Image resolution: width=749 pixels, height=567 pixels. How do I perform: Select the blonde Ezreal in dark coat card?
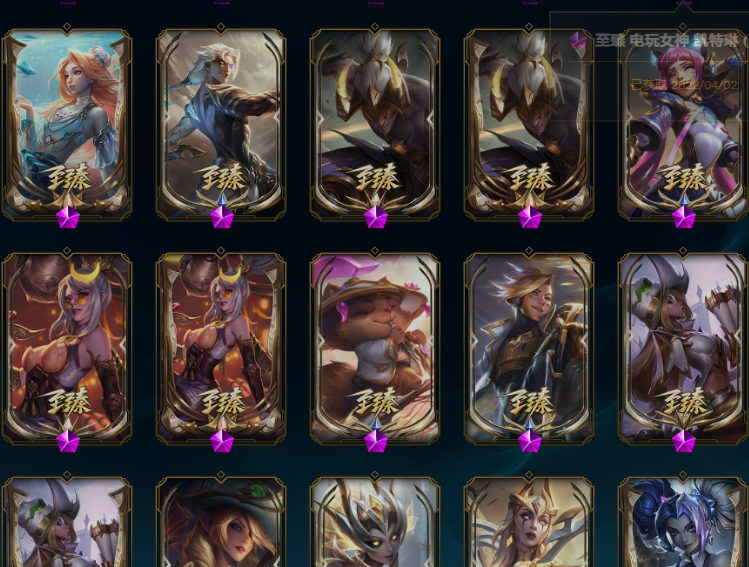[528, 347]
